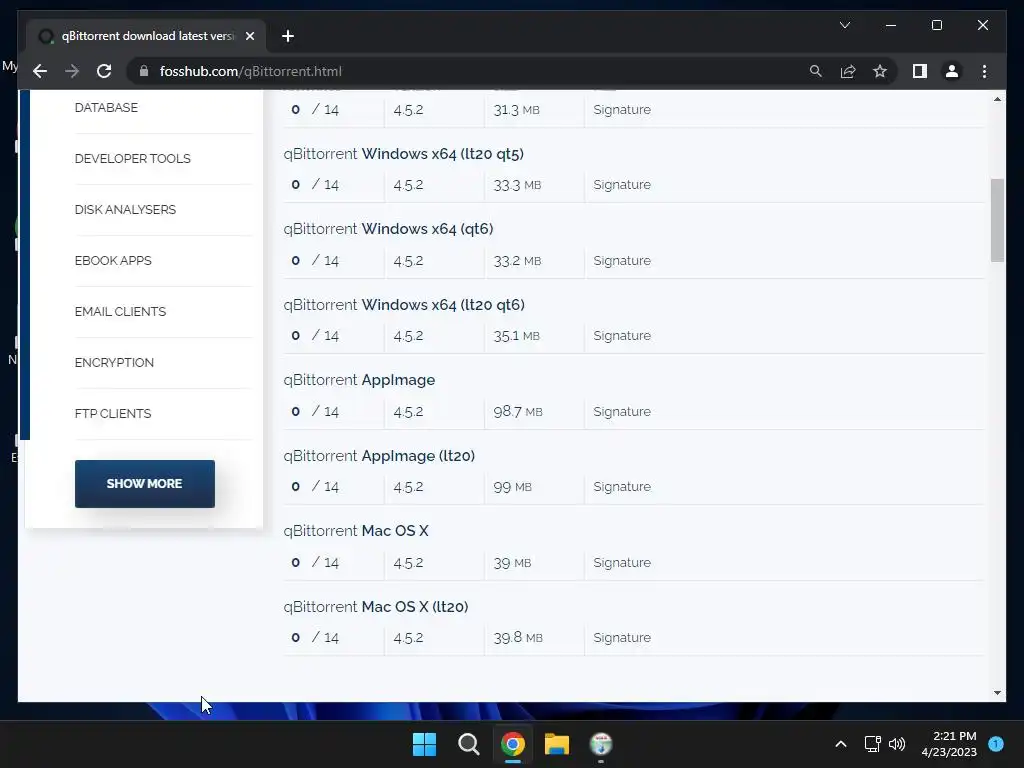Viewport: 1024px width, 768px height.
Task: Open the tab search chevron
Action: 844,25
